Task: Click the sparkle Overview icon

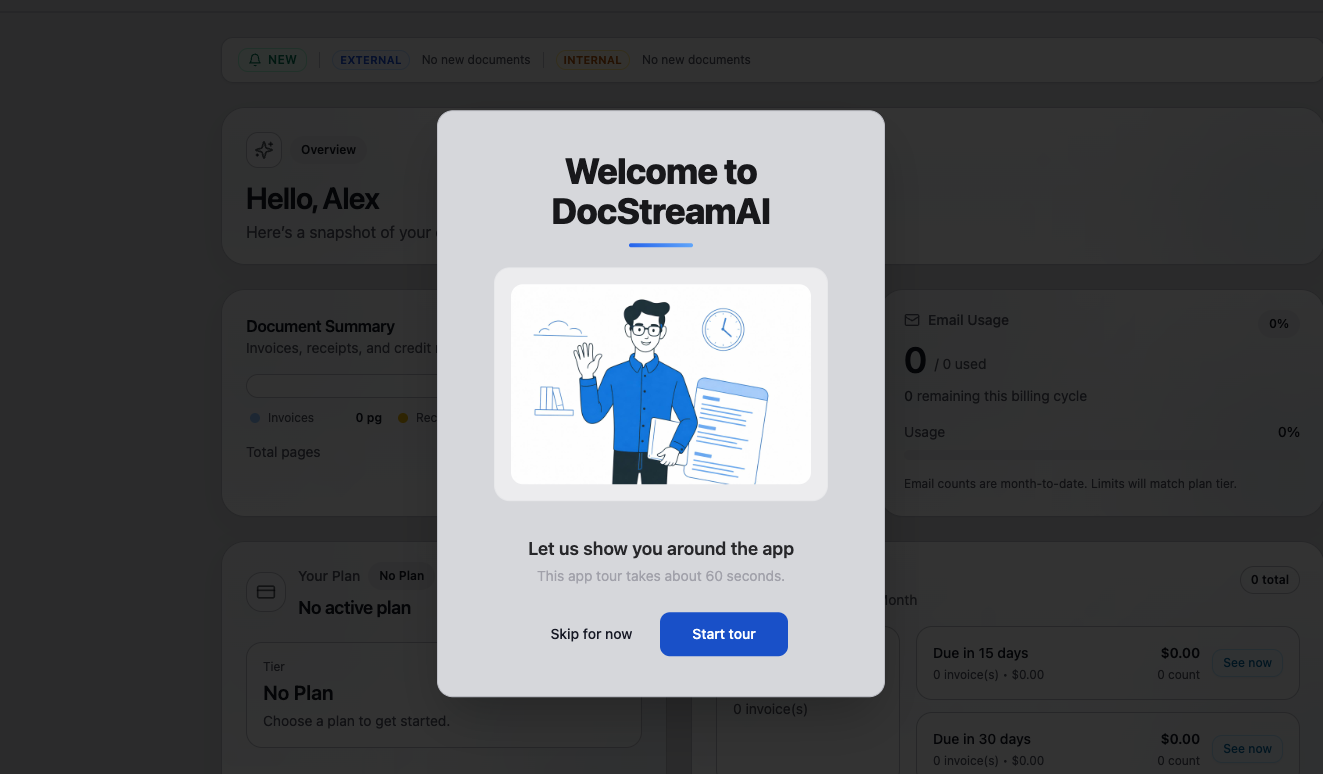Action: 264,150
